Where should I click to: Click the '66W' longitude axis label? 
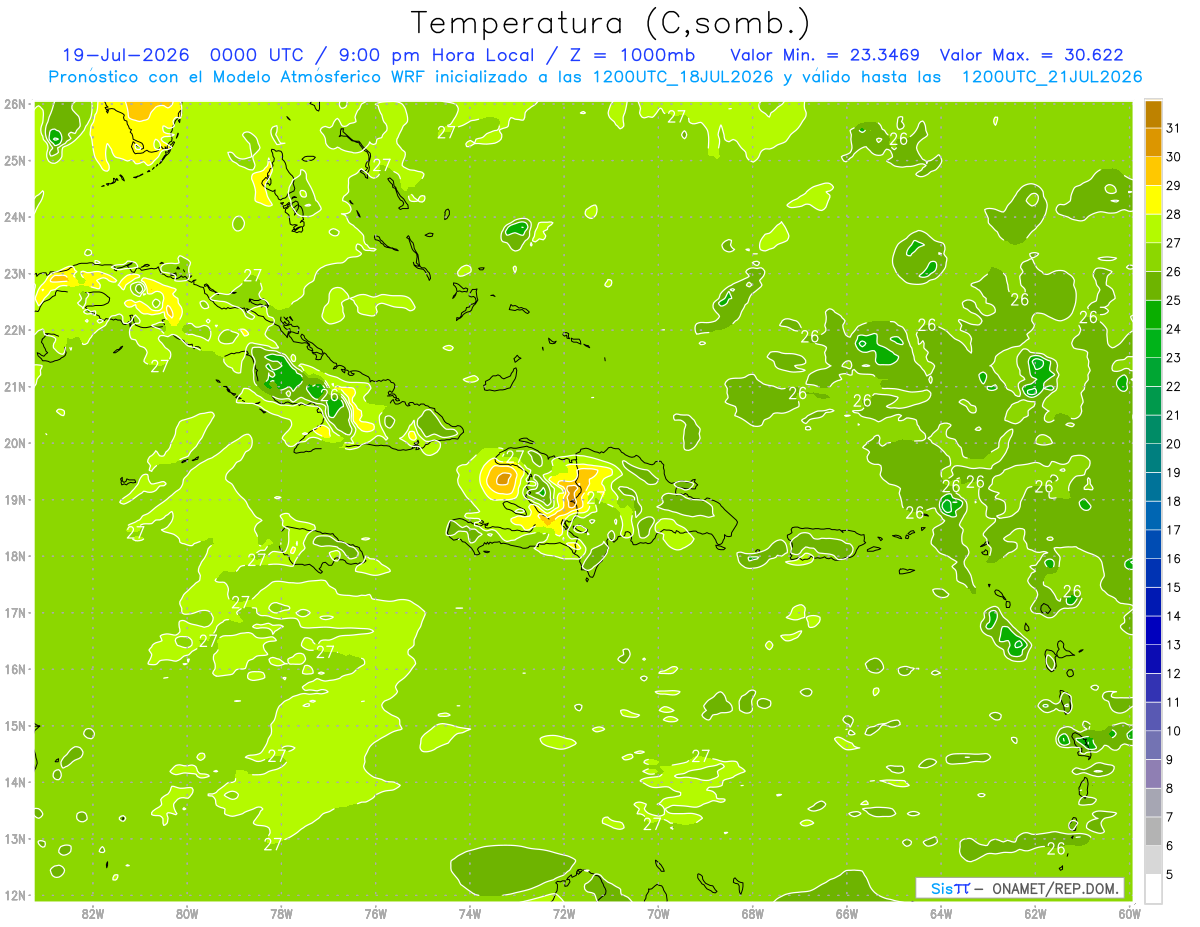pyautogui.click(x=847, y=913)
